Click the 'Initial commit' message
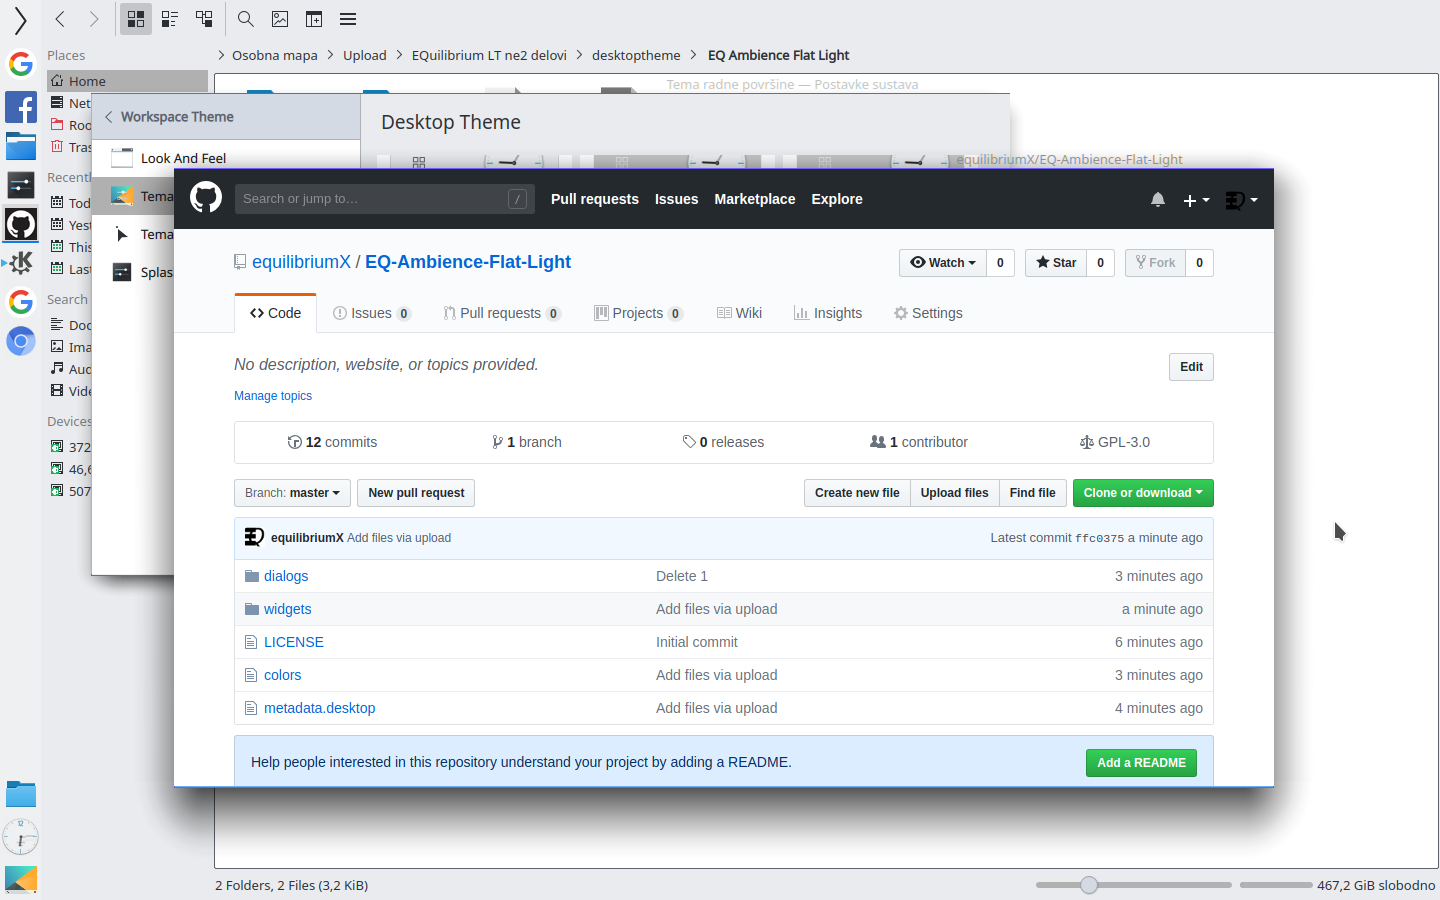This screenshot has height=900, width=1440. [x=697, y=642]
